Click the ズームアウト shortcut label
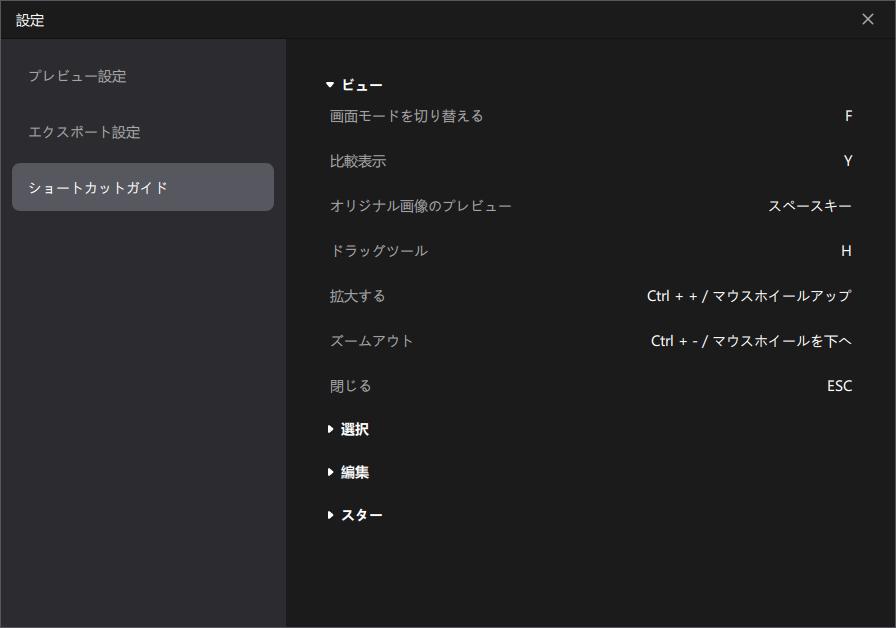This screenshot has height=628, width=896. click(372, 341)
